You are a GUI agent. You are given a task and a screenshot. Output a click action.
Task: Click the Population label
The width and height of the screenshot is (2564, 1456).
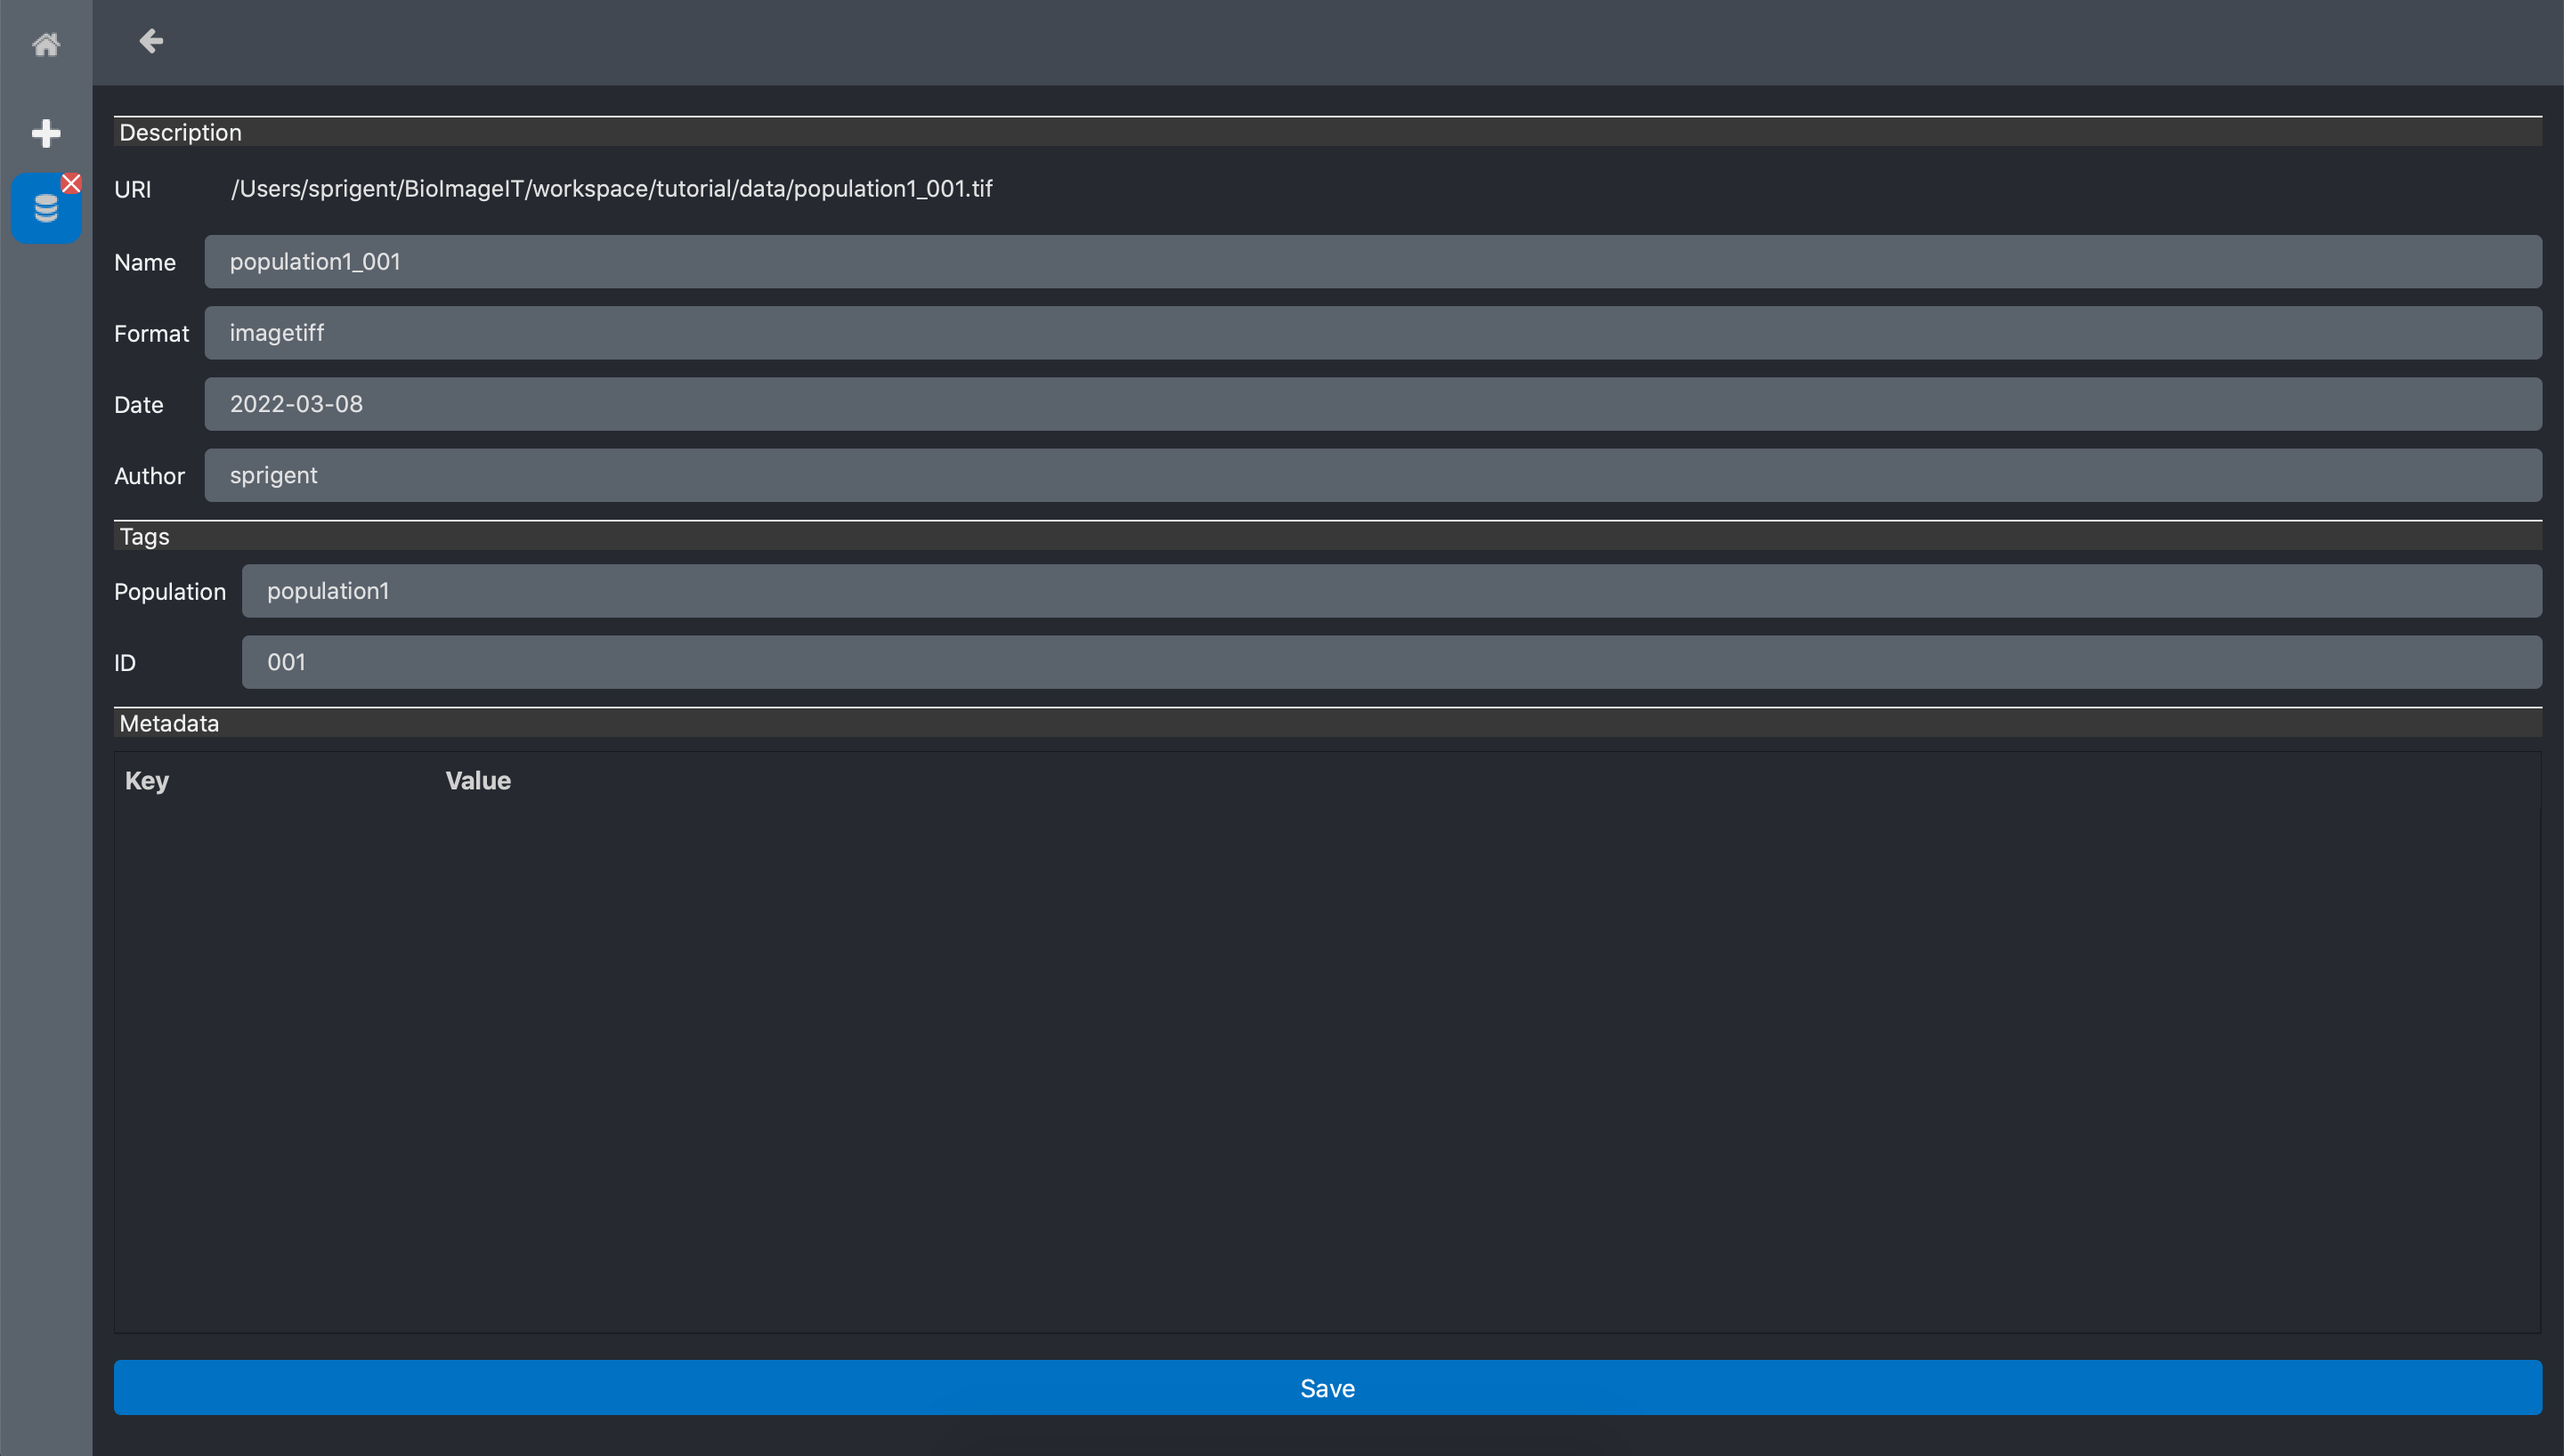tap(170, 592)
